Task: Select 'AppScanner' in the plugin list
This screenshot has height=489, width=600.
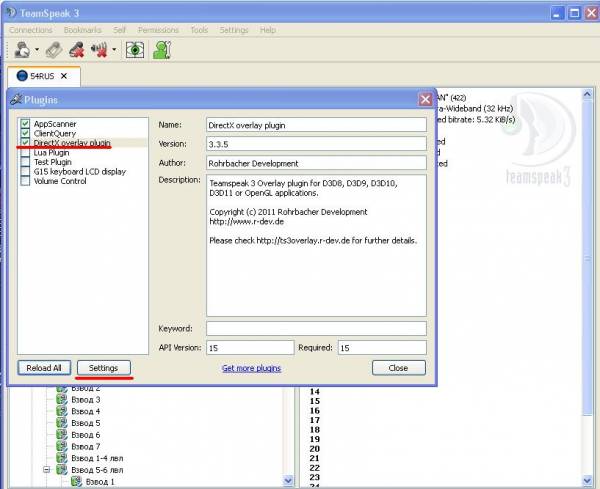Action: pyautogui.click(x=55, y=124)
